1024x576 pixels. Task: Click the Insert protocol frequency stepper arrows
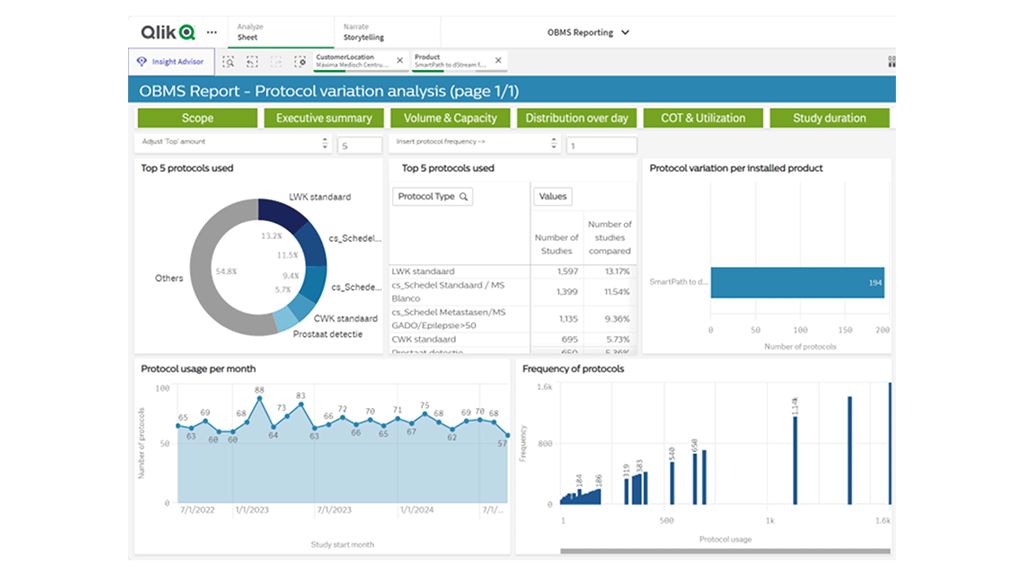point(554,143)
